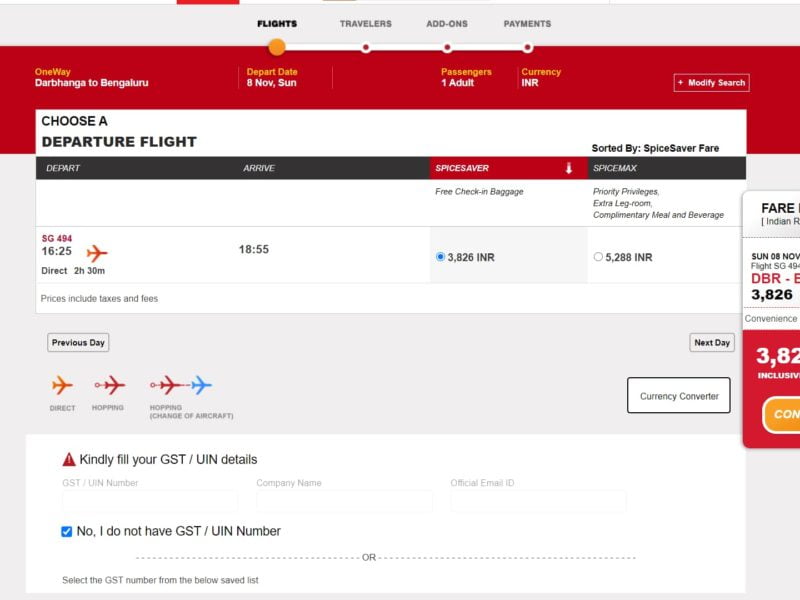Click the orange direct flight plane icon for SG 494
The height and width of the screenshot is (600, 800).
tap(97, 253)
